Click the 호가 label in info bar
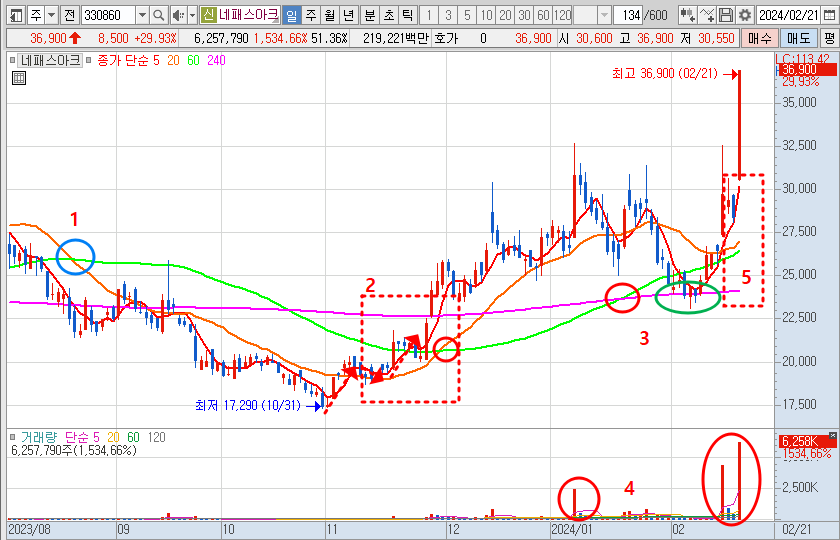Viewport: 840px width, 540px height. pos(446,39)
